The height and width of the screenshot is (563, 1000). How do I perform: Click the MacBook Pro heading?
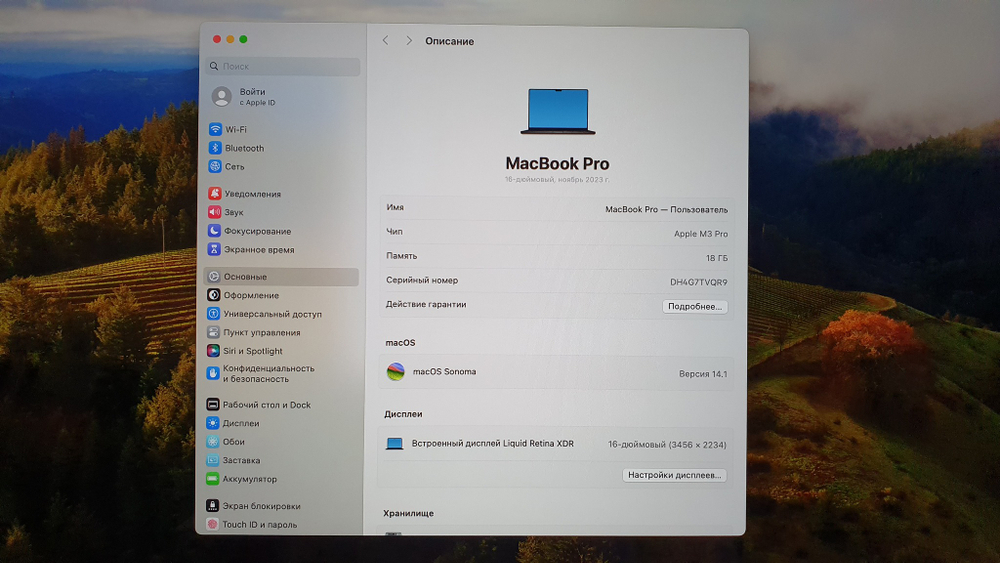(x=557, y=164)
